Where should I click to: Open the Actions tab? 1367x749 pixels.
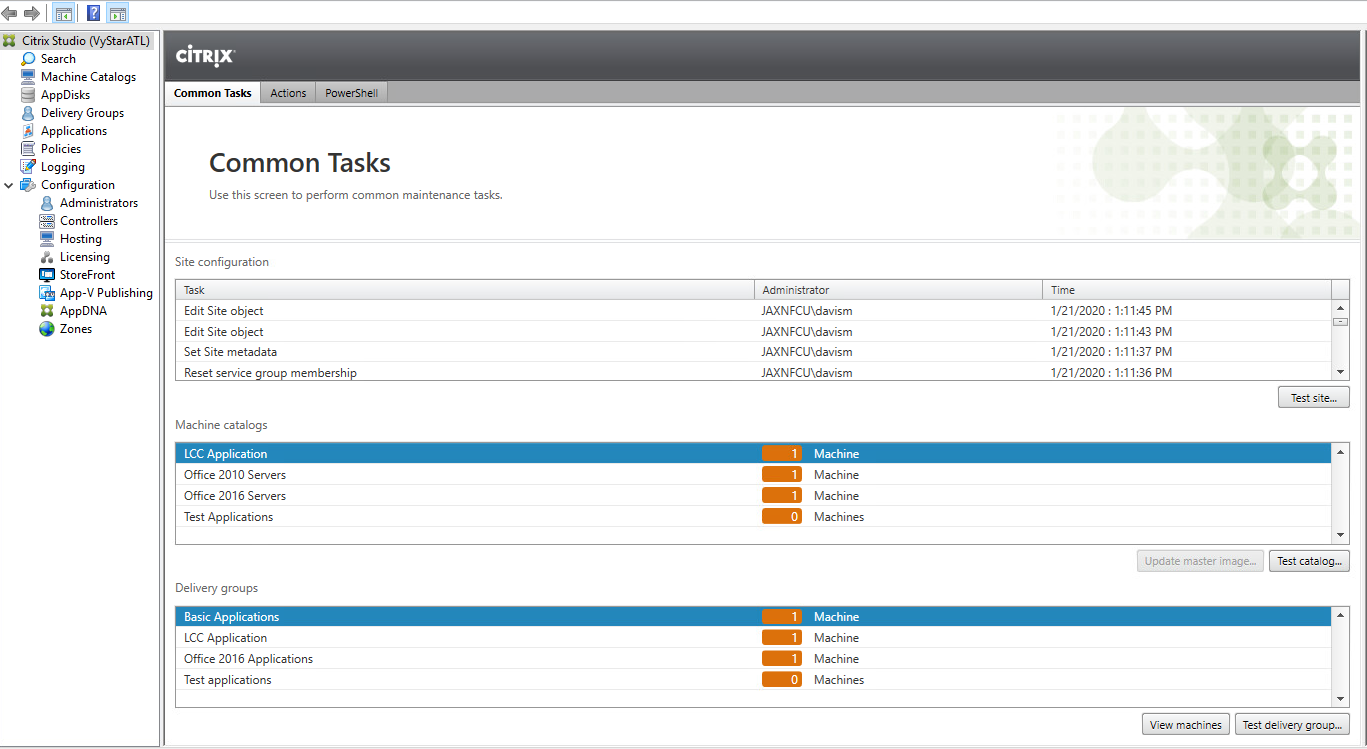click(x=288, y=93)
